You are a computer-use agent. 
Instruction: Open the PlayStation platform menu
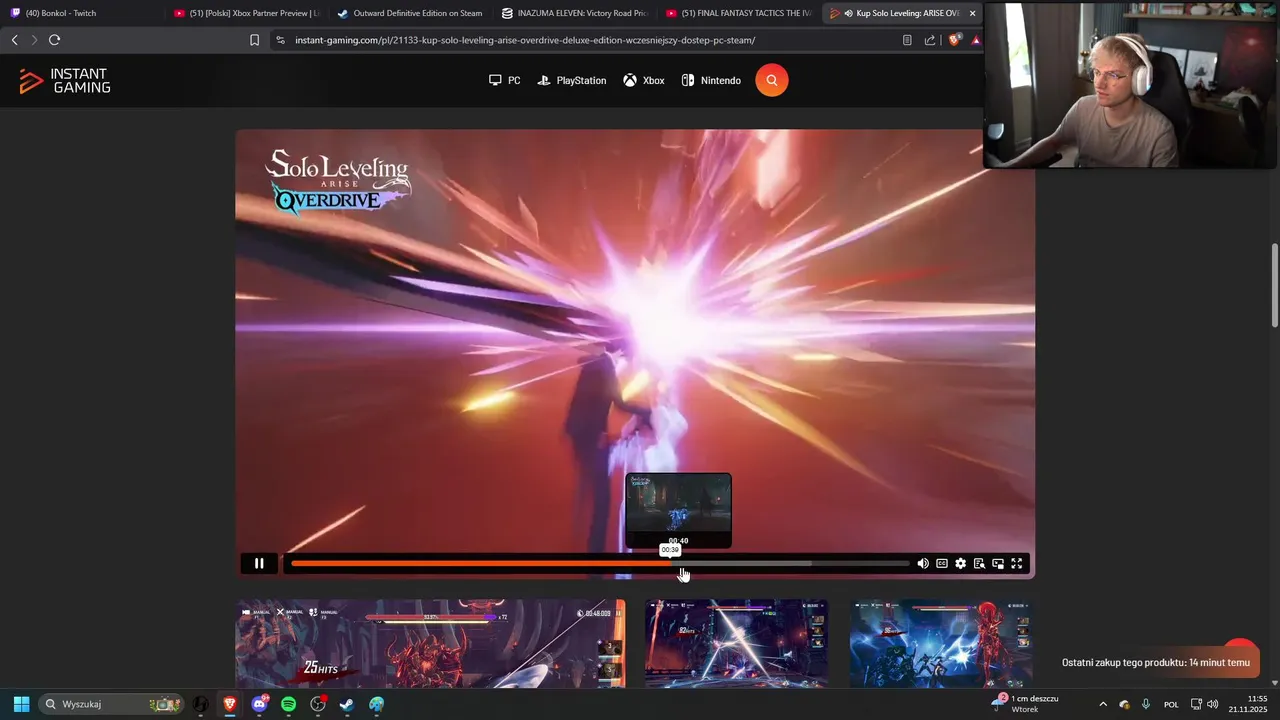click(x=572, y=80)
